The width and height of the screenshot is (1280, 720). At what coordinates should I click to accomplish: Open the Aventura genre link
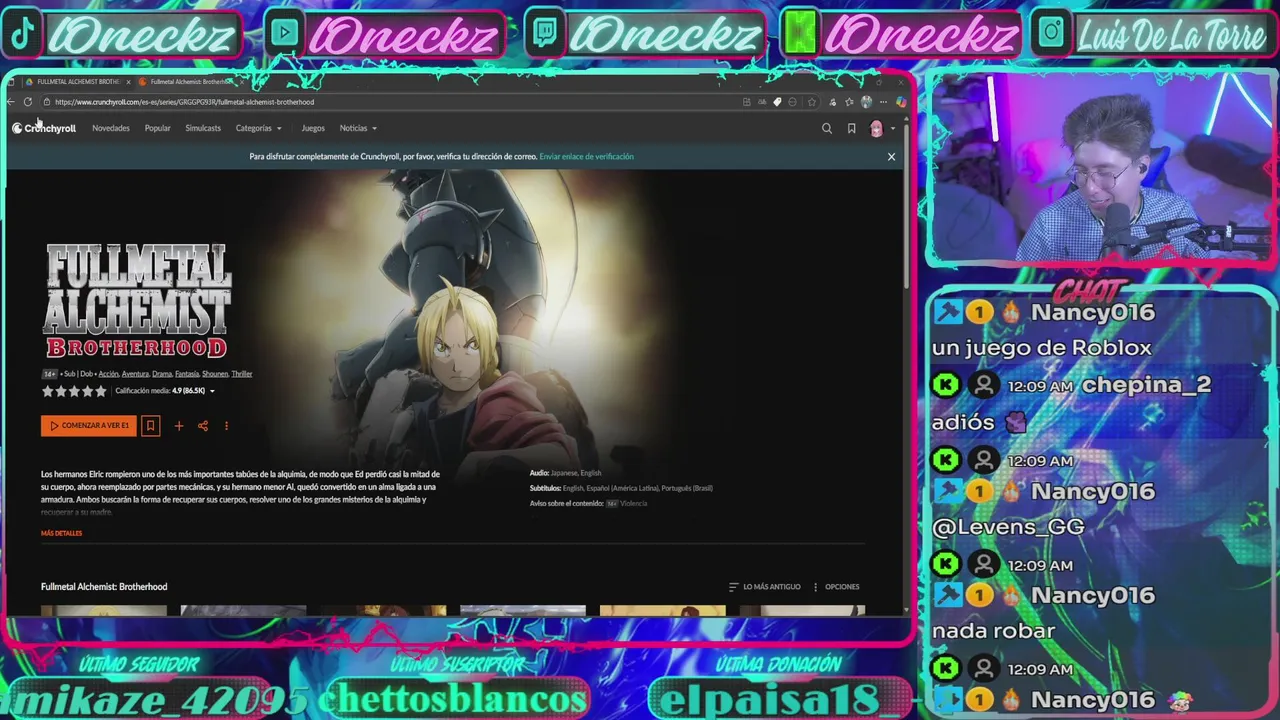(135, 374)
